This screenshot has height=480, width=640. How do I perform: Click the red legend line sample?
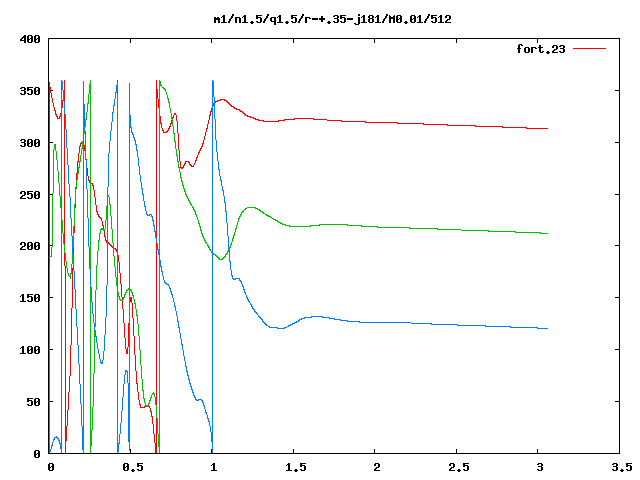tap(589, 49)
